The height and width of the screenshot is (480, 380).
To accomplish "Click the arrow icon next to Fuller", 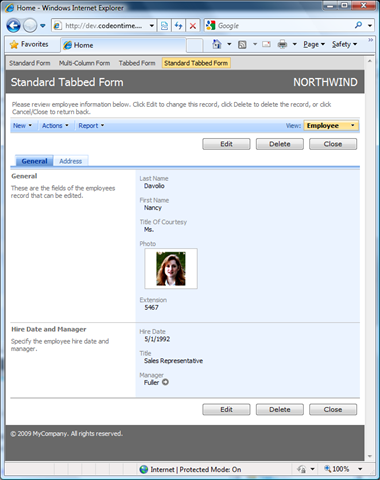I will [165, 382].
